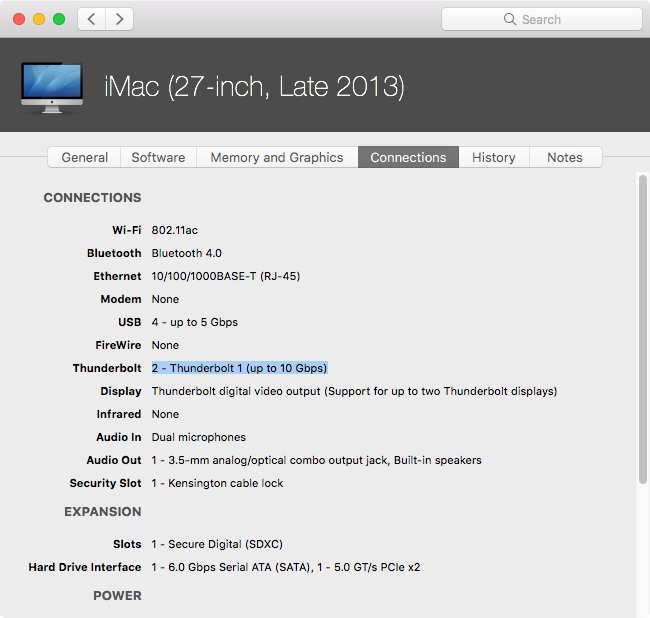Click the Secure Digital (SDXC) value
The height and width of the screenshot is (618, 650).
pos(217,544)
